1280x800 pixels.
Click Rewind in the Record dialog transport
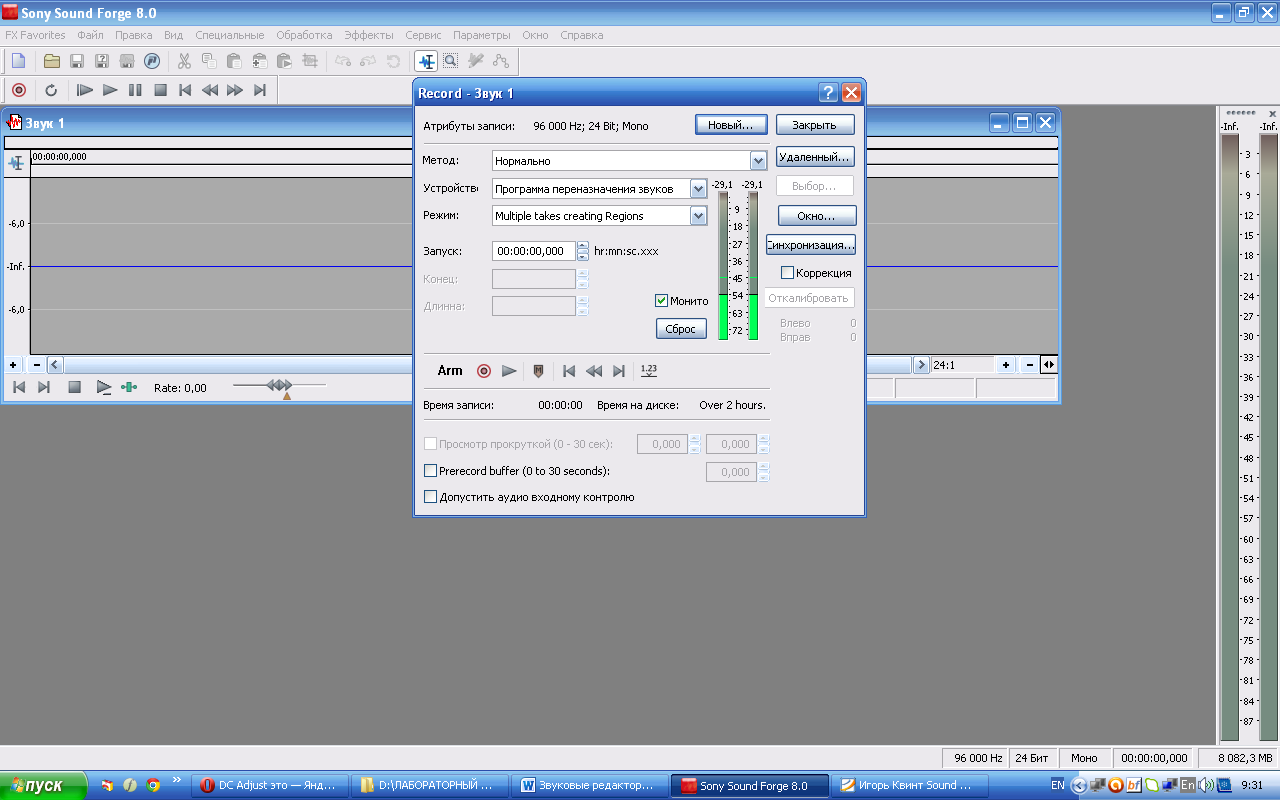click(594, 371)
